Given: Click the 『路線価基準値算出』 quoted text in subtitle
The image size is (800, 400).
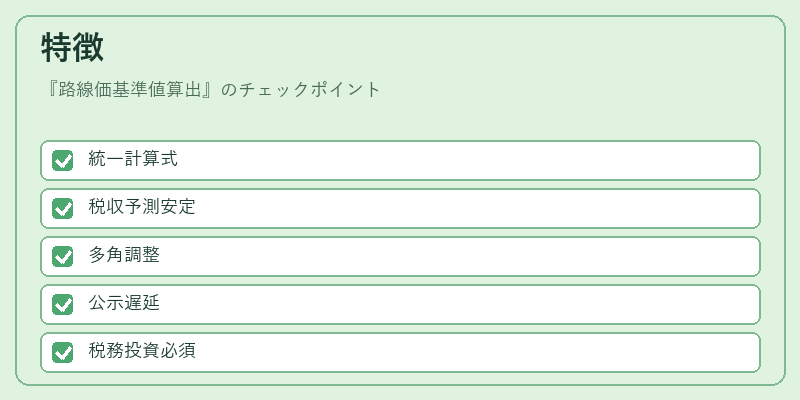Looking at the screenshot, I should click(131, 90).
